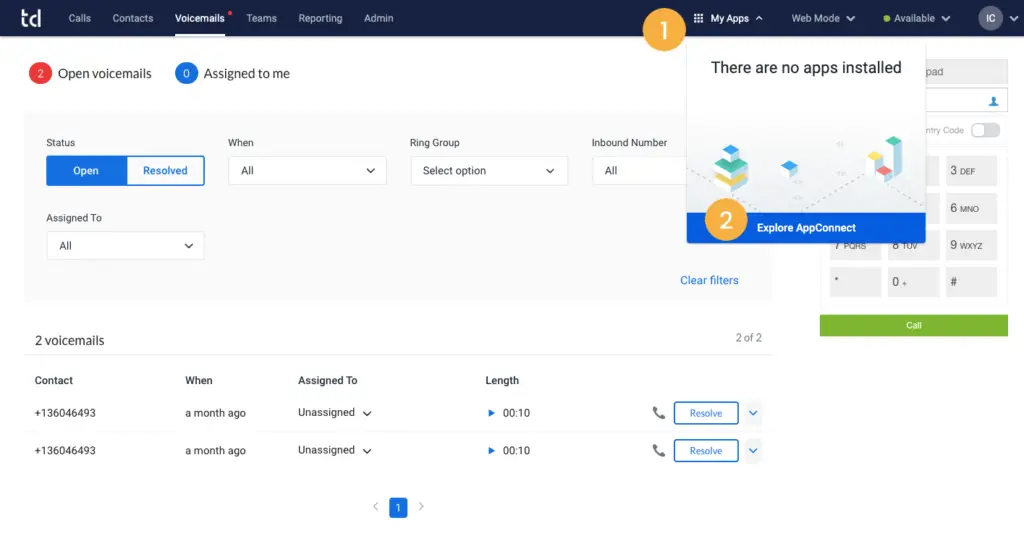Click the Length column header

coord(502,380)
